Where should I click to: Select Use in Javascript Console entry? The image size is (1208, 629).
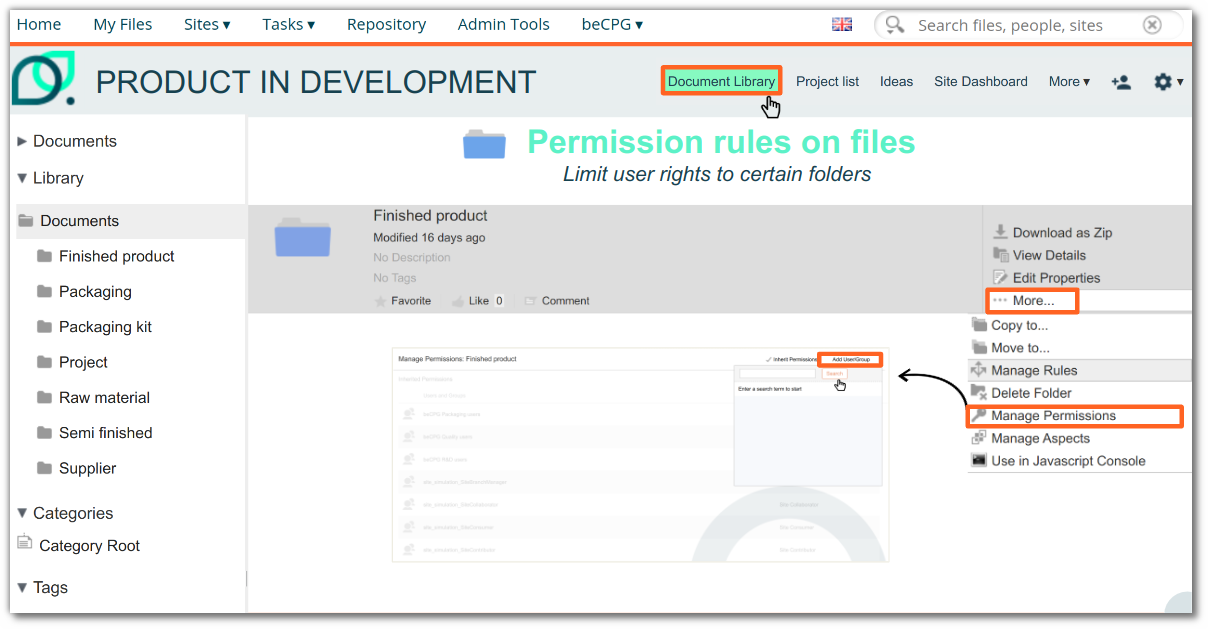point(1068,461)
